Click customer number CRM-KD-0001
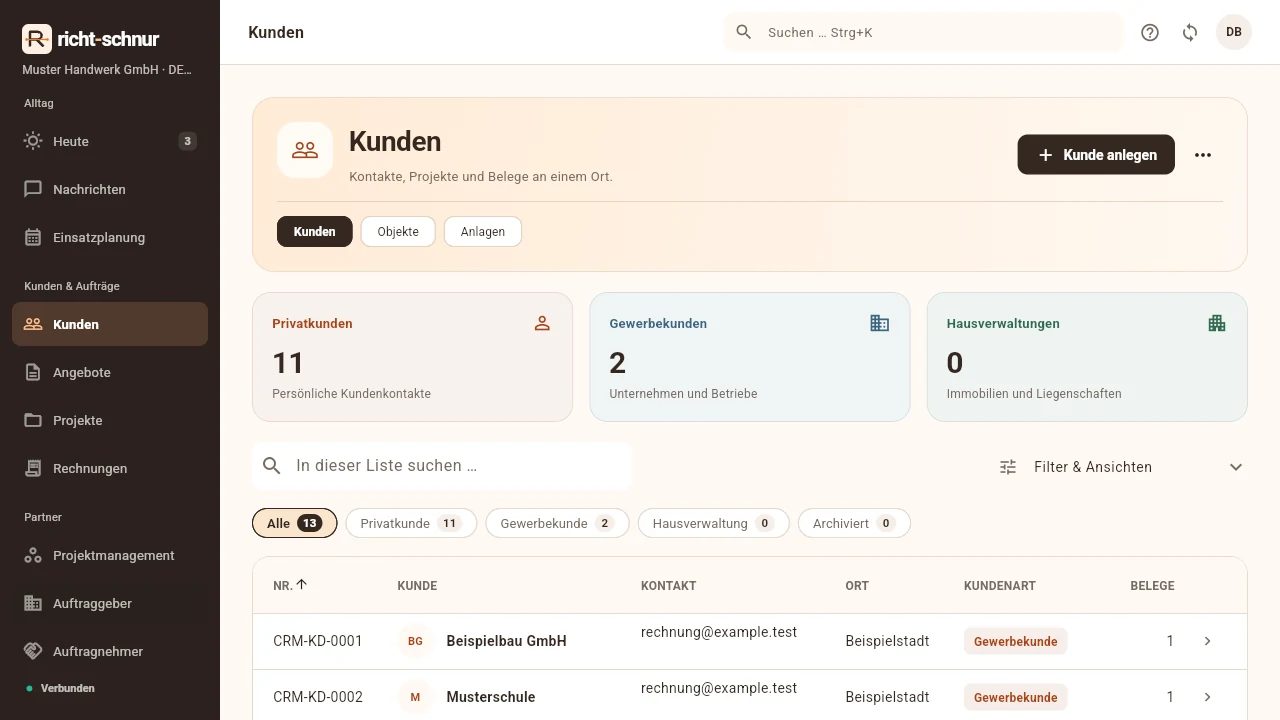The image size is (1280, 720). [318, 641]
